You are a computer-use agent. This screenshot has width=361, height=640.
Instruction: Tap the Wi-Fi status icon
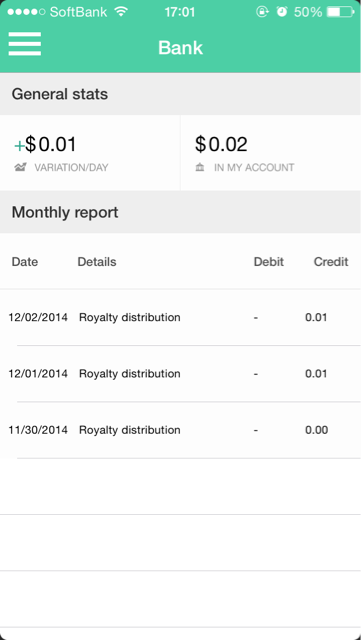pyautogui.click(x=121, y=11)
